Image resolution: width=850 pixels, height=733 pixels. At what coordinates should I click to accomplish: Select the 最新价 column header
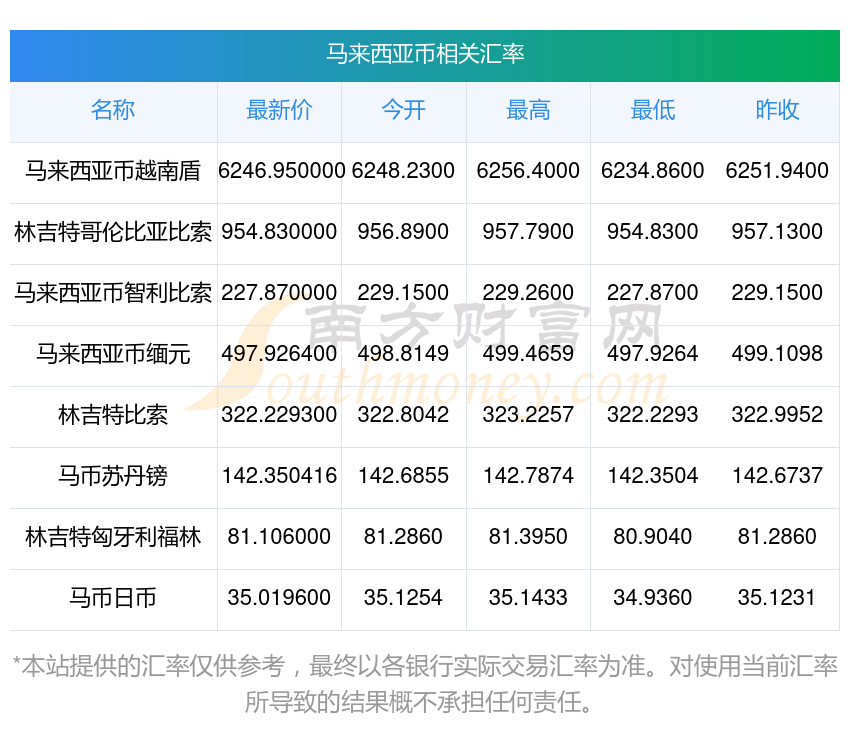[x=279, y=110]
